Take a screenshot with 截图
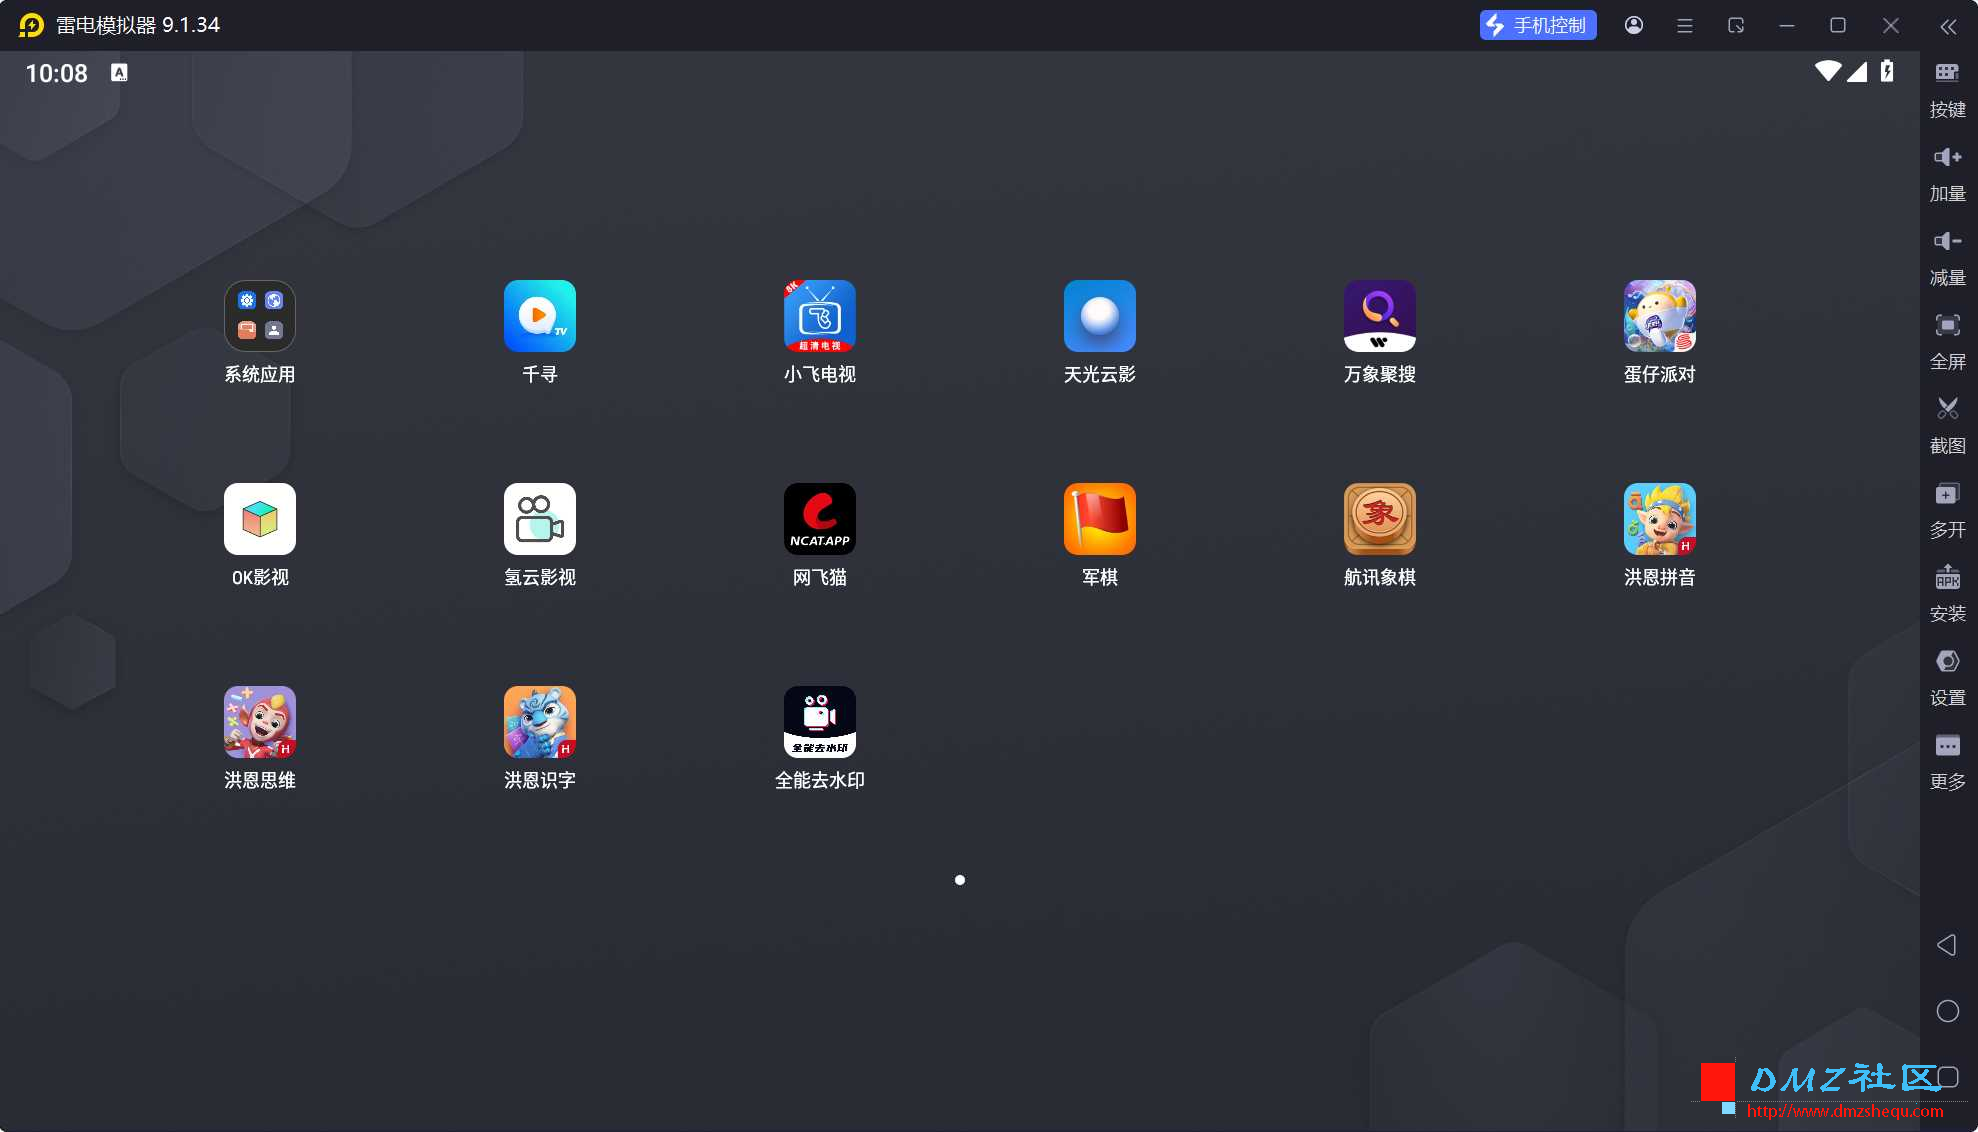The width and height of the screenshot is (1978, 1132). (x=1947, y=424)
